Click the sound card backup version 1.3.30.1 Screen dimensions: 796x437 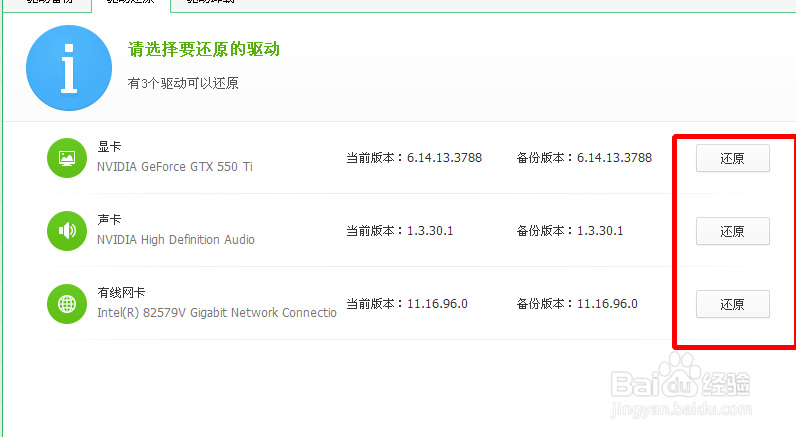[599, 231]
